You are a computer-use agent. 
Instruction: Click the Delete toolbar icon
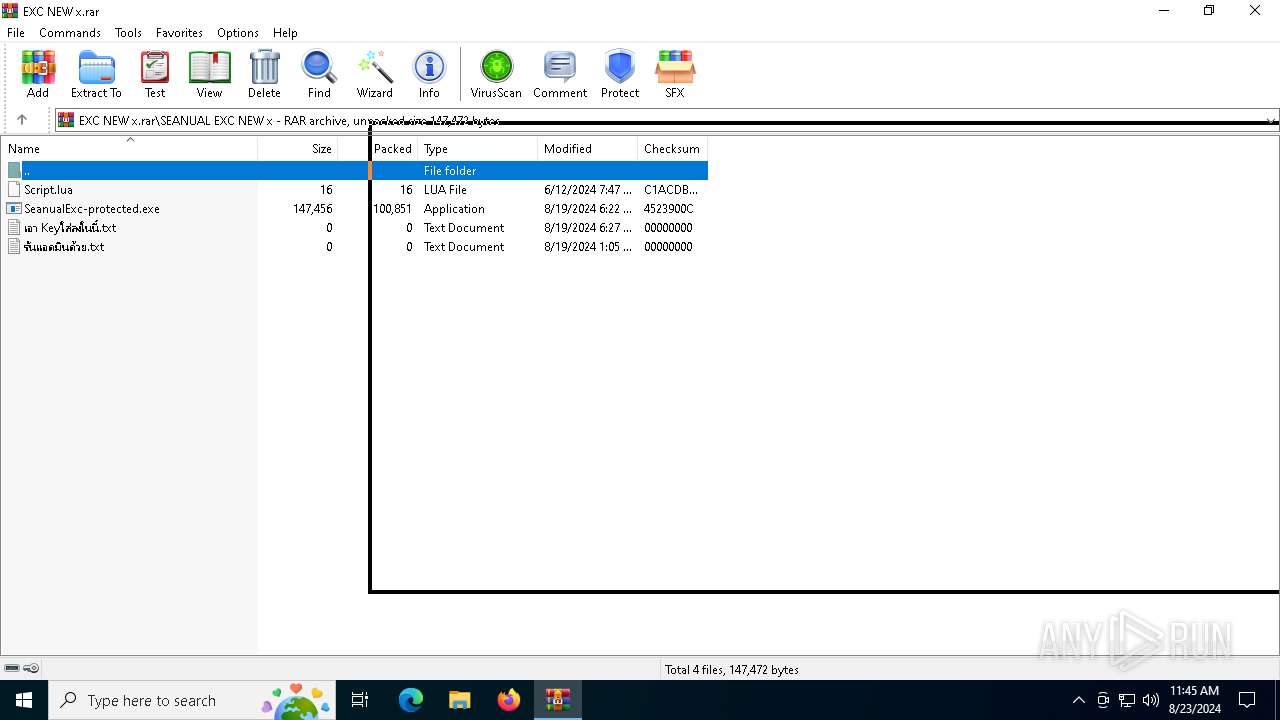click(264, 75)
